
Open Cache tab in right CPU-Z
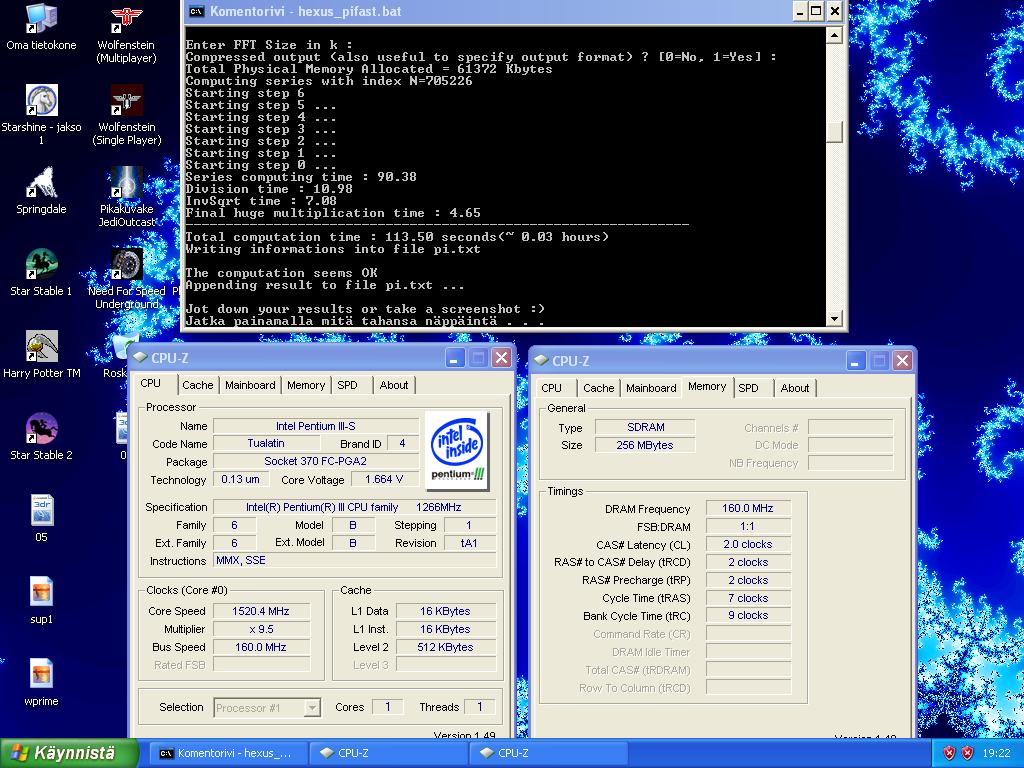tap(598, 388)
